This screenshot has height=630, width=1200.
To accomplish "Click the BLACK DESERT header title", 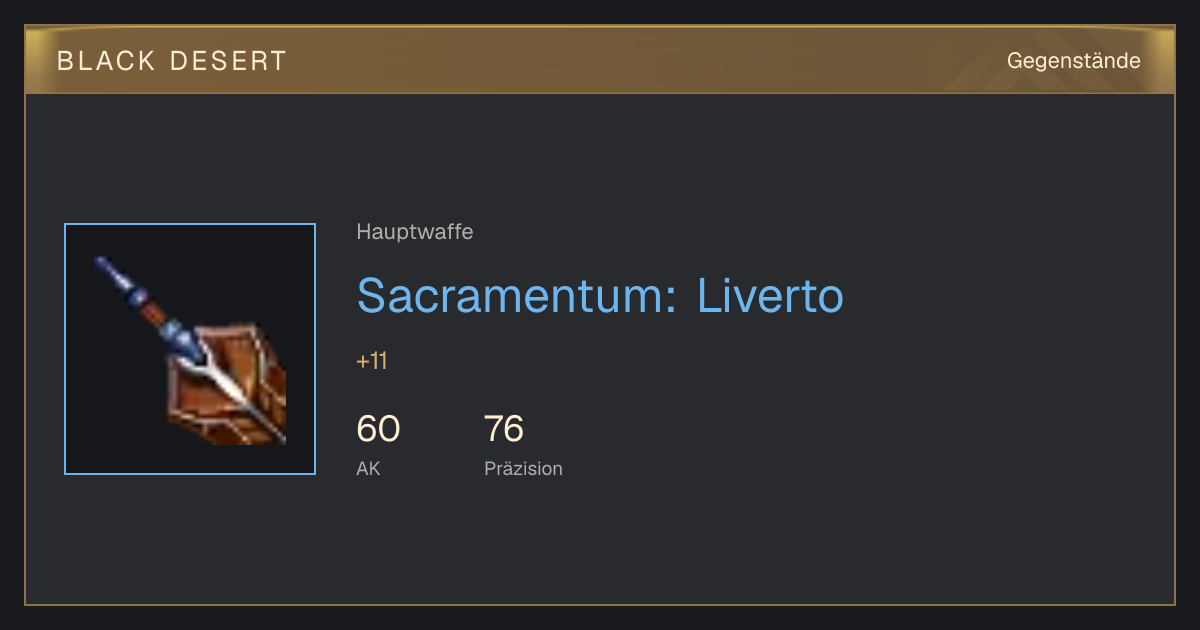I will pyautogui.click(x=172, y=61).
